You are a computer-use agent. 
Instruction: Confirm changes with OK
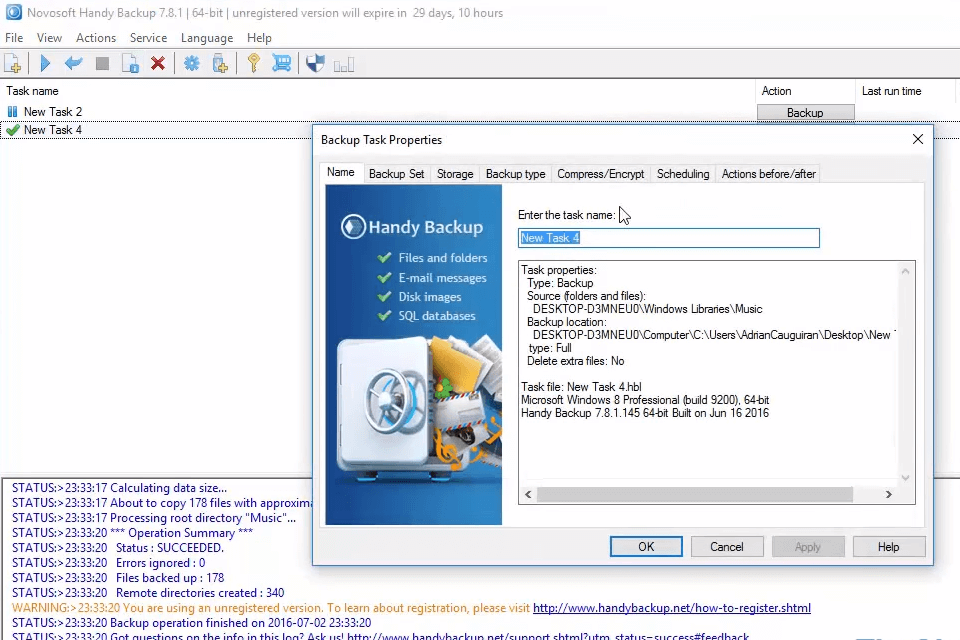tap(646, 546)
